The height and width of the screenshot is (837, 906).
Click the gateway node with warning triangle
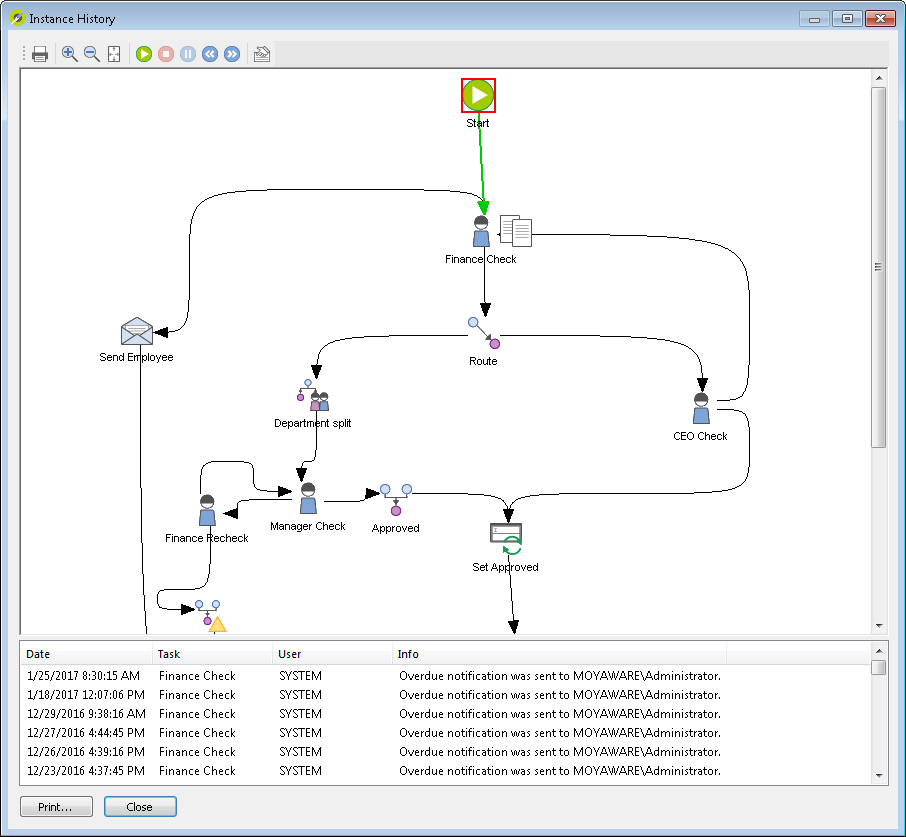pyautogui.click(x=210, y=616)
